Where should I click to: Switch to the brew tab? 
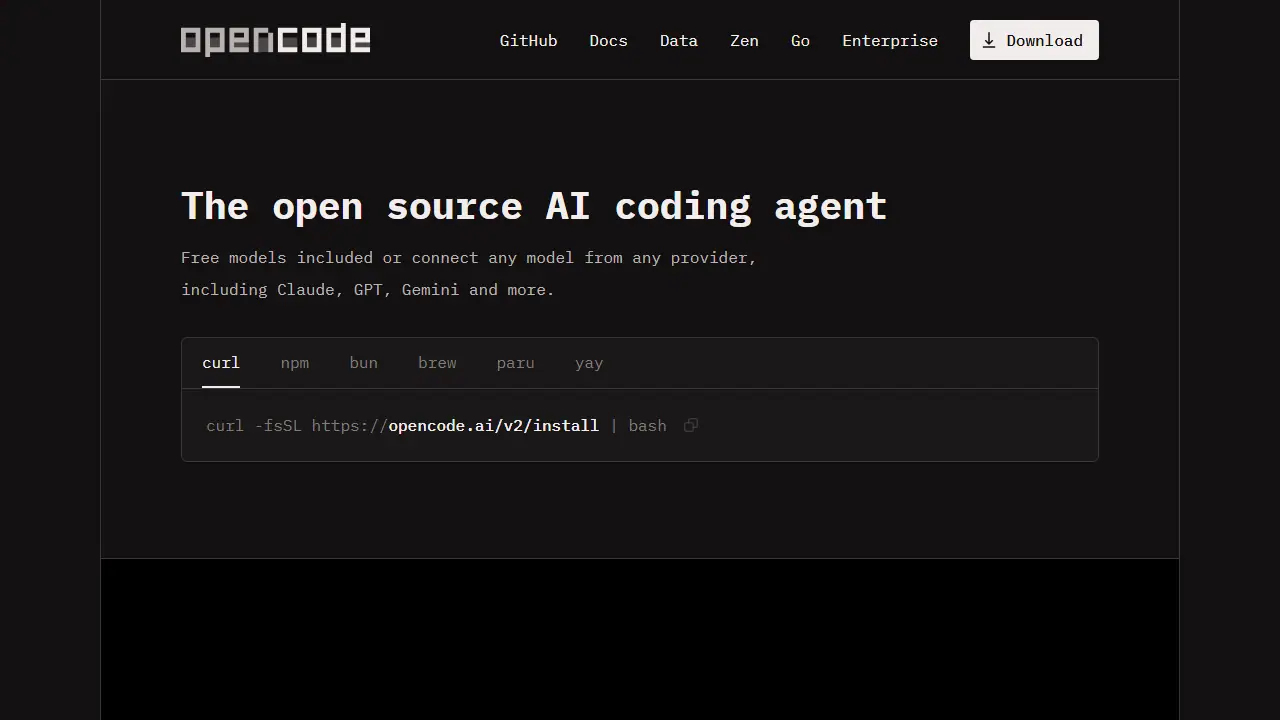coord(437,363)
